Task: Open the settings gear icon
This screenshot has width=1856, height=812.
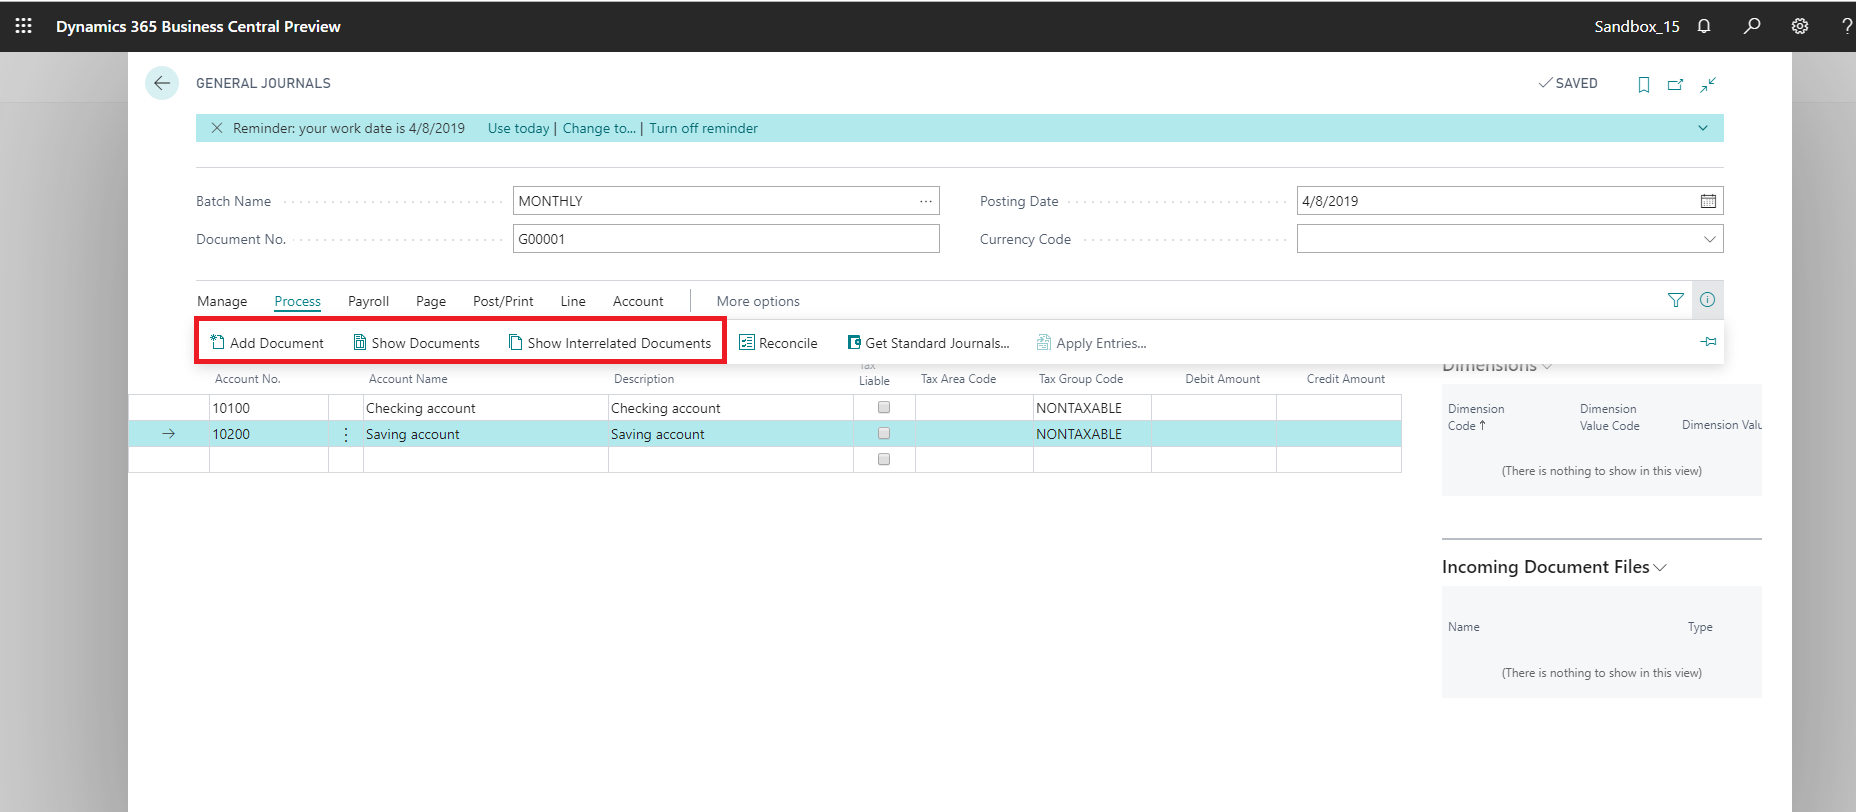Action: coord(1800,26)
